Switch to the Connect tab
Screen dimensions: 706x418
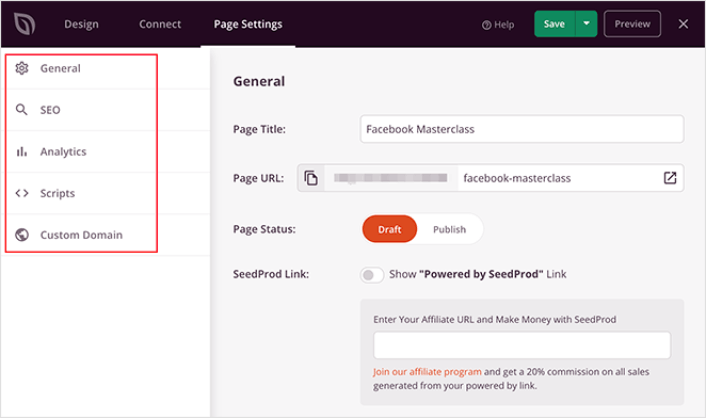160,24
